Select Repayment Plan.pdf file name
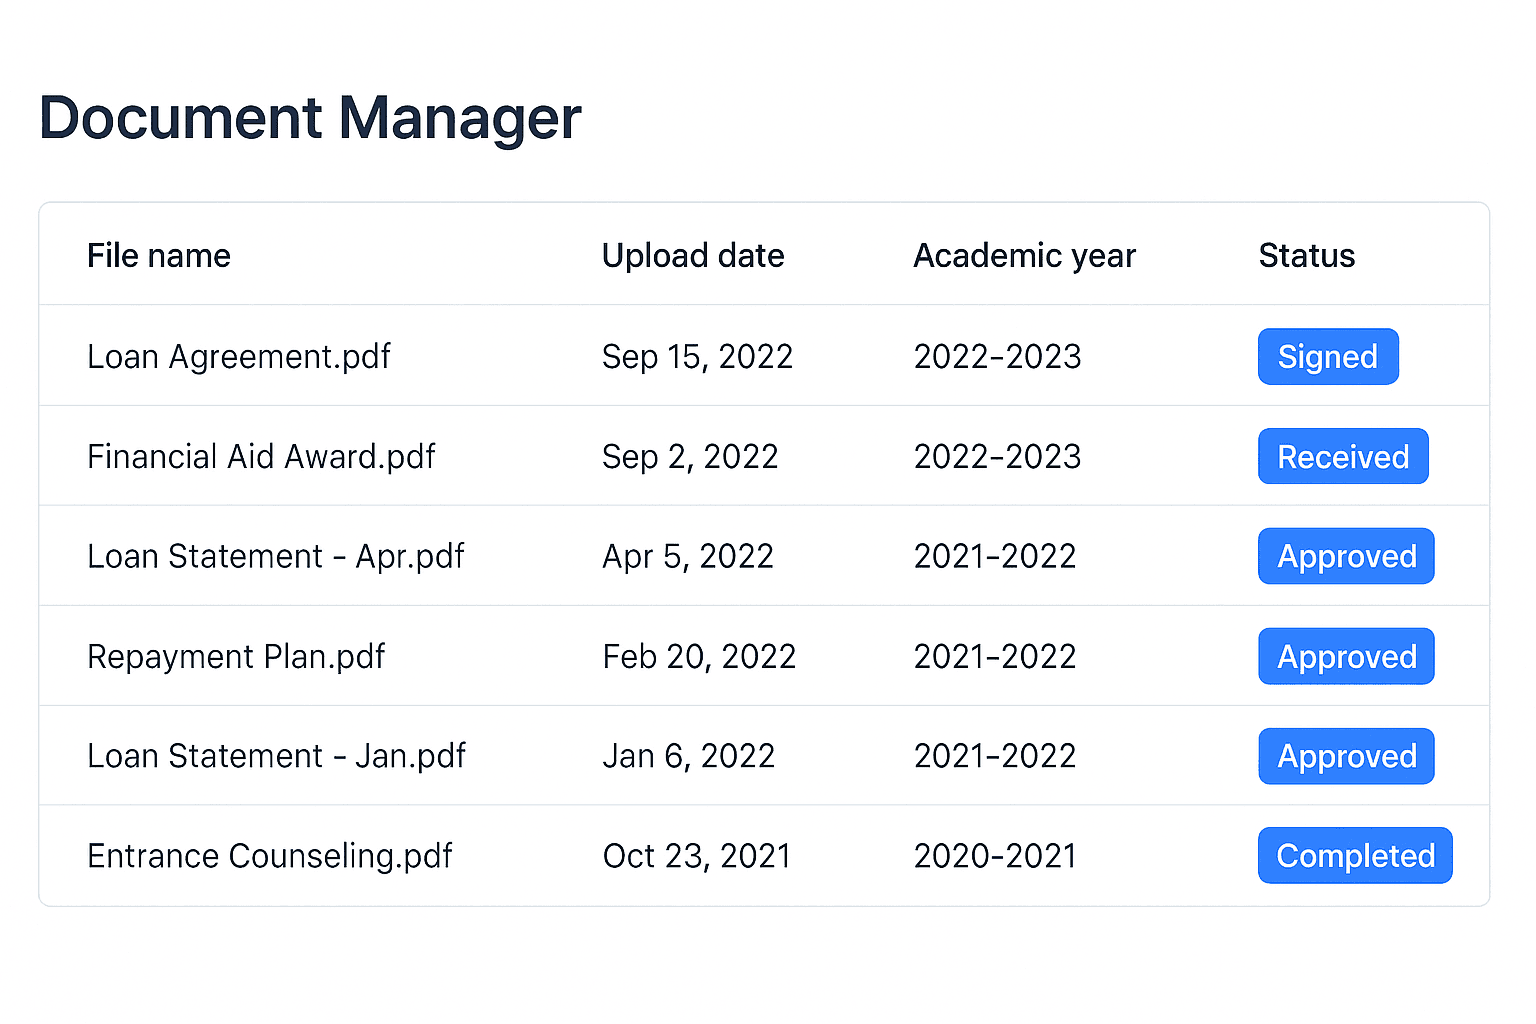The width and height of the screenshot is (1536, 1024). 236,657
